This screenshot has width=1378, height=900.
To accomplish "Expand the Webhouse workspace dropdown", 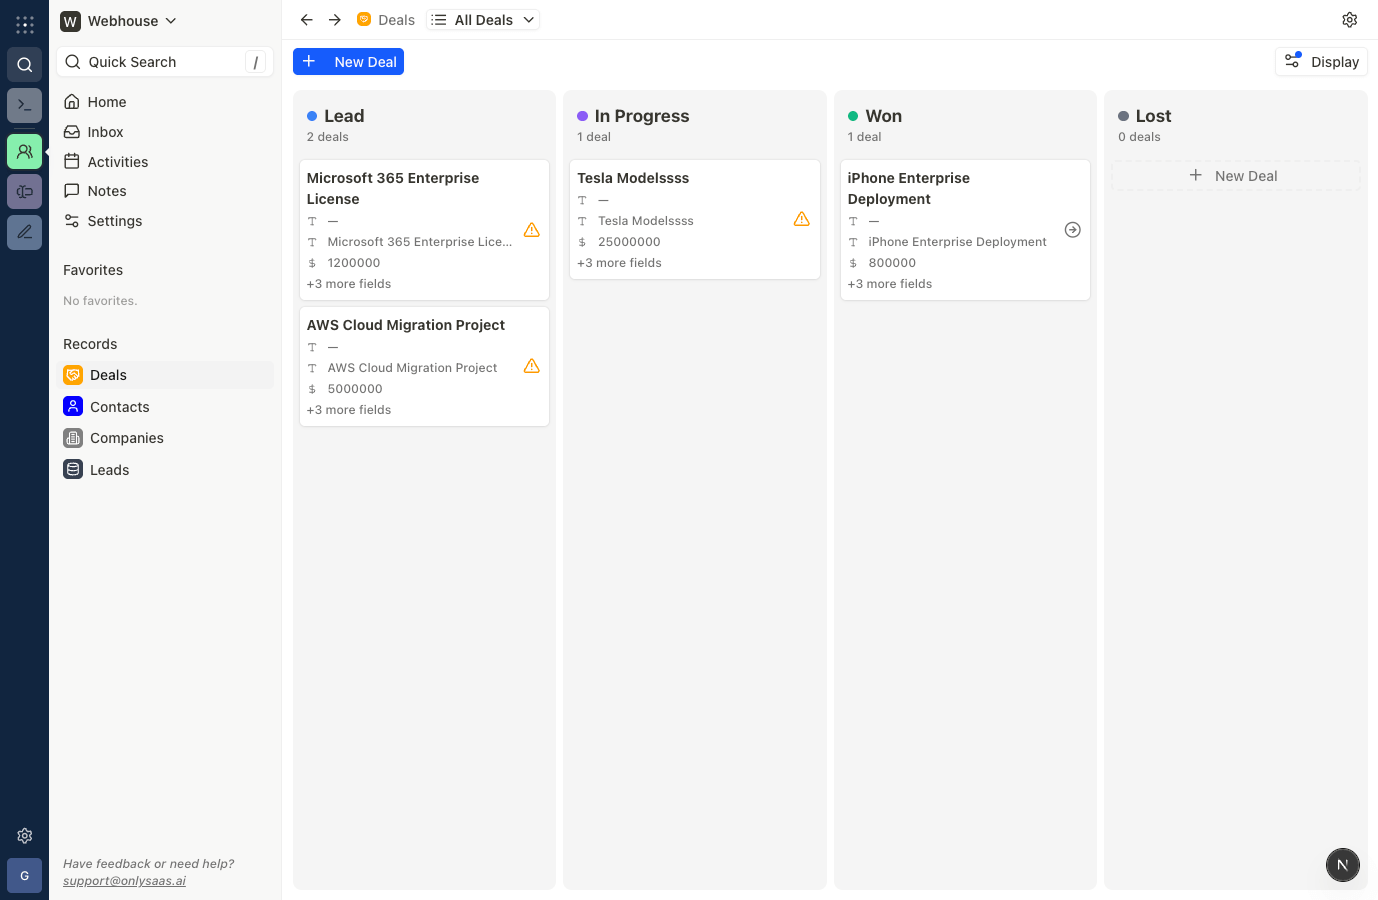I will [x=119, y=21].
